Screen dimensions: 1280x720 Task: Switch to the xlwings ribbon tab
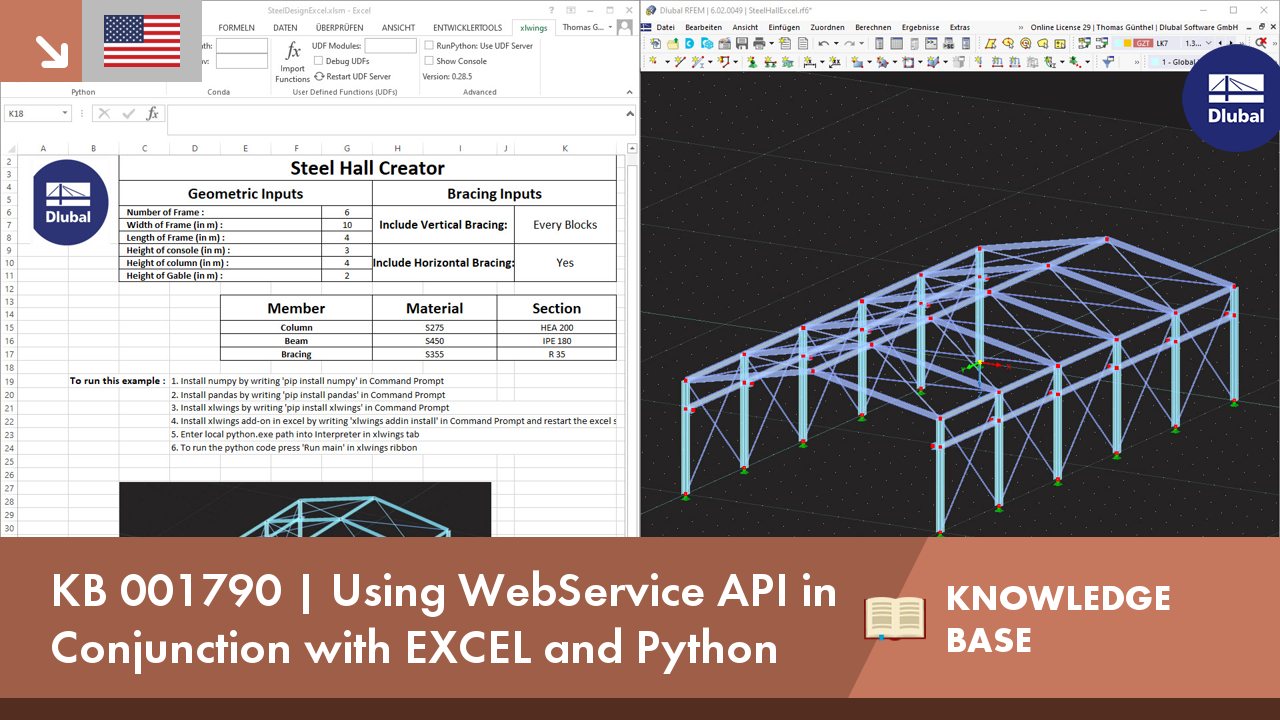533,27
